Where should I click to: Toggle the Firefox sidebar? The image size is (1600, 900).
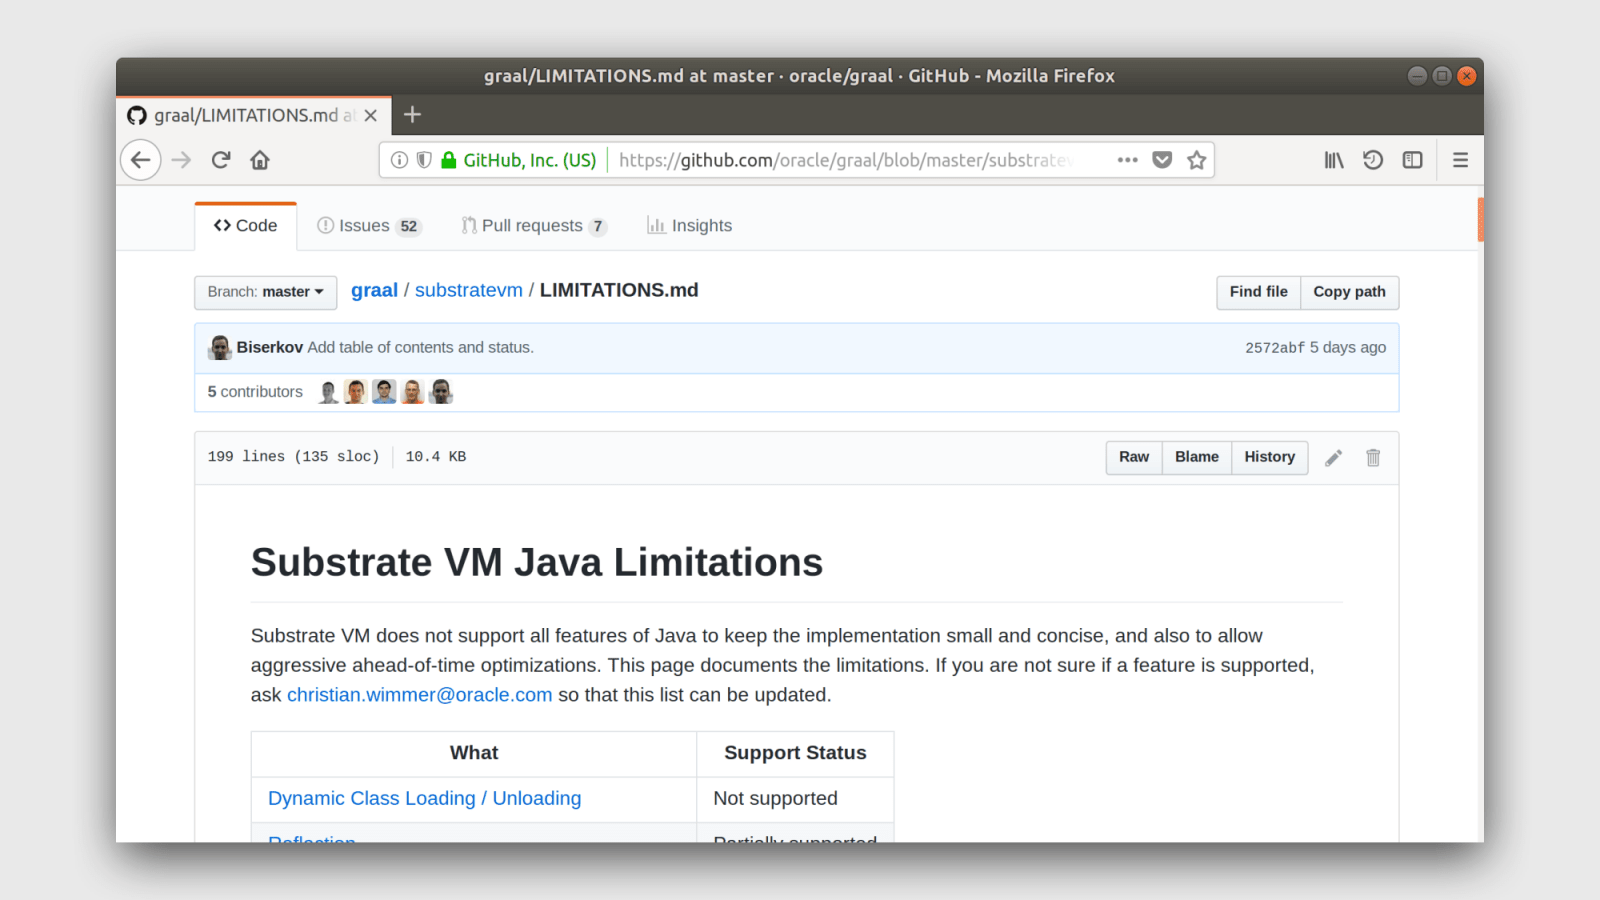point(1412,160)
